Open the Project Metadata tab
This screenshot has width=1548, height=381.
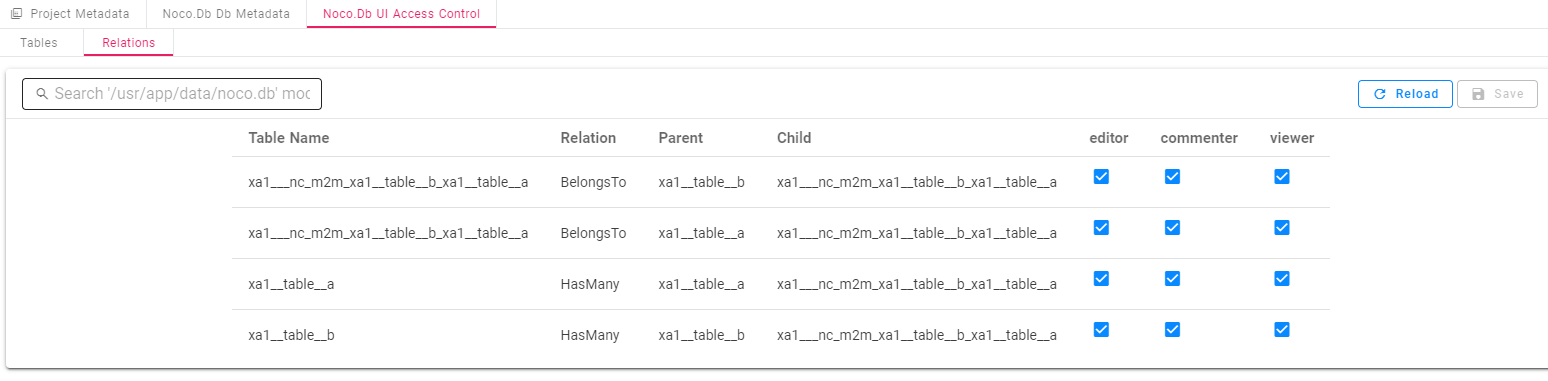[x=72, y=14]
